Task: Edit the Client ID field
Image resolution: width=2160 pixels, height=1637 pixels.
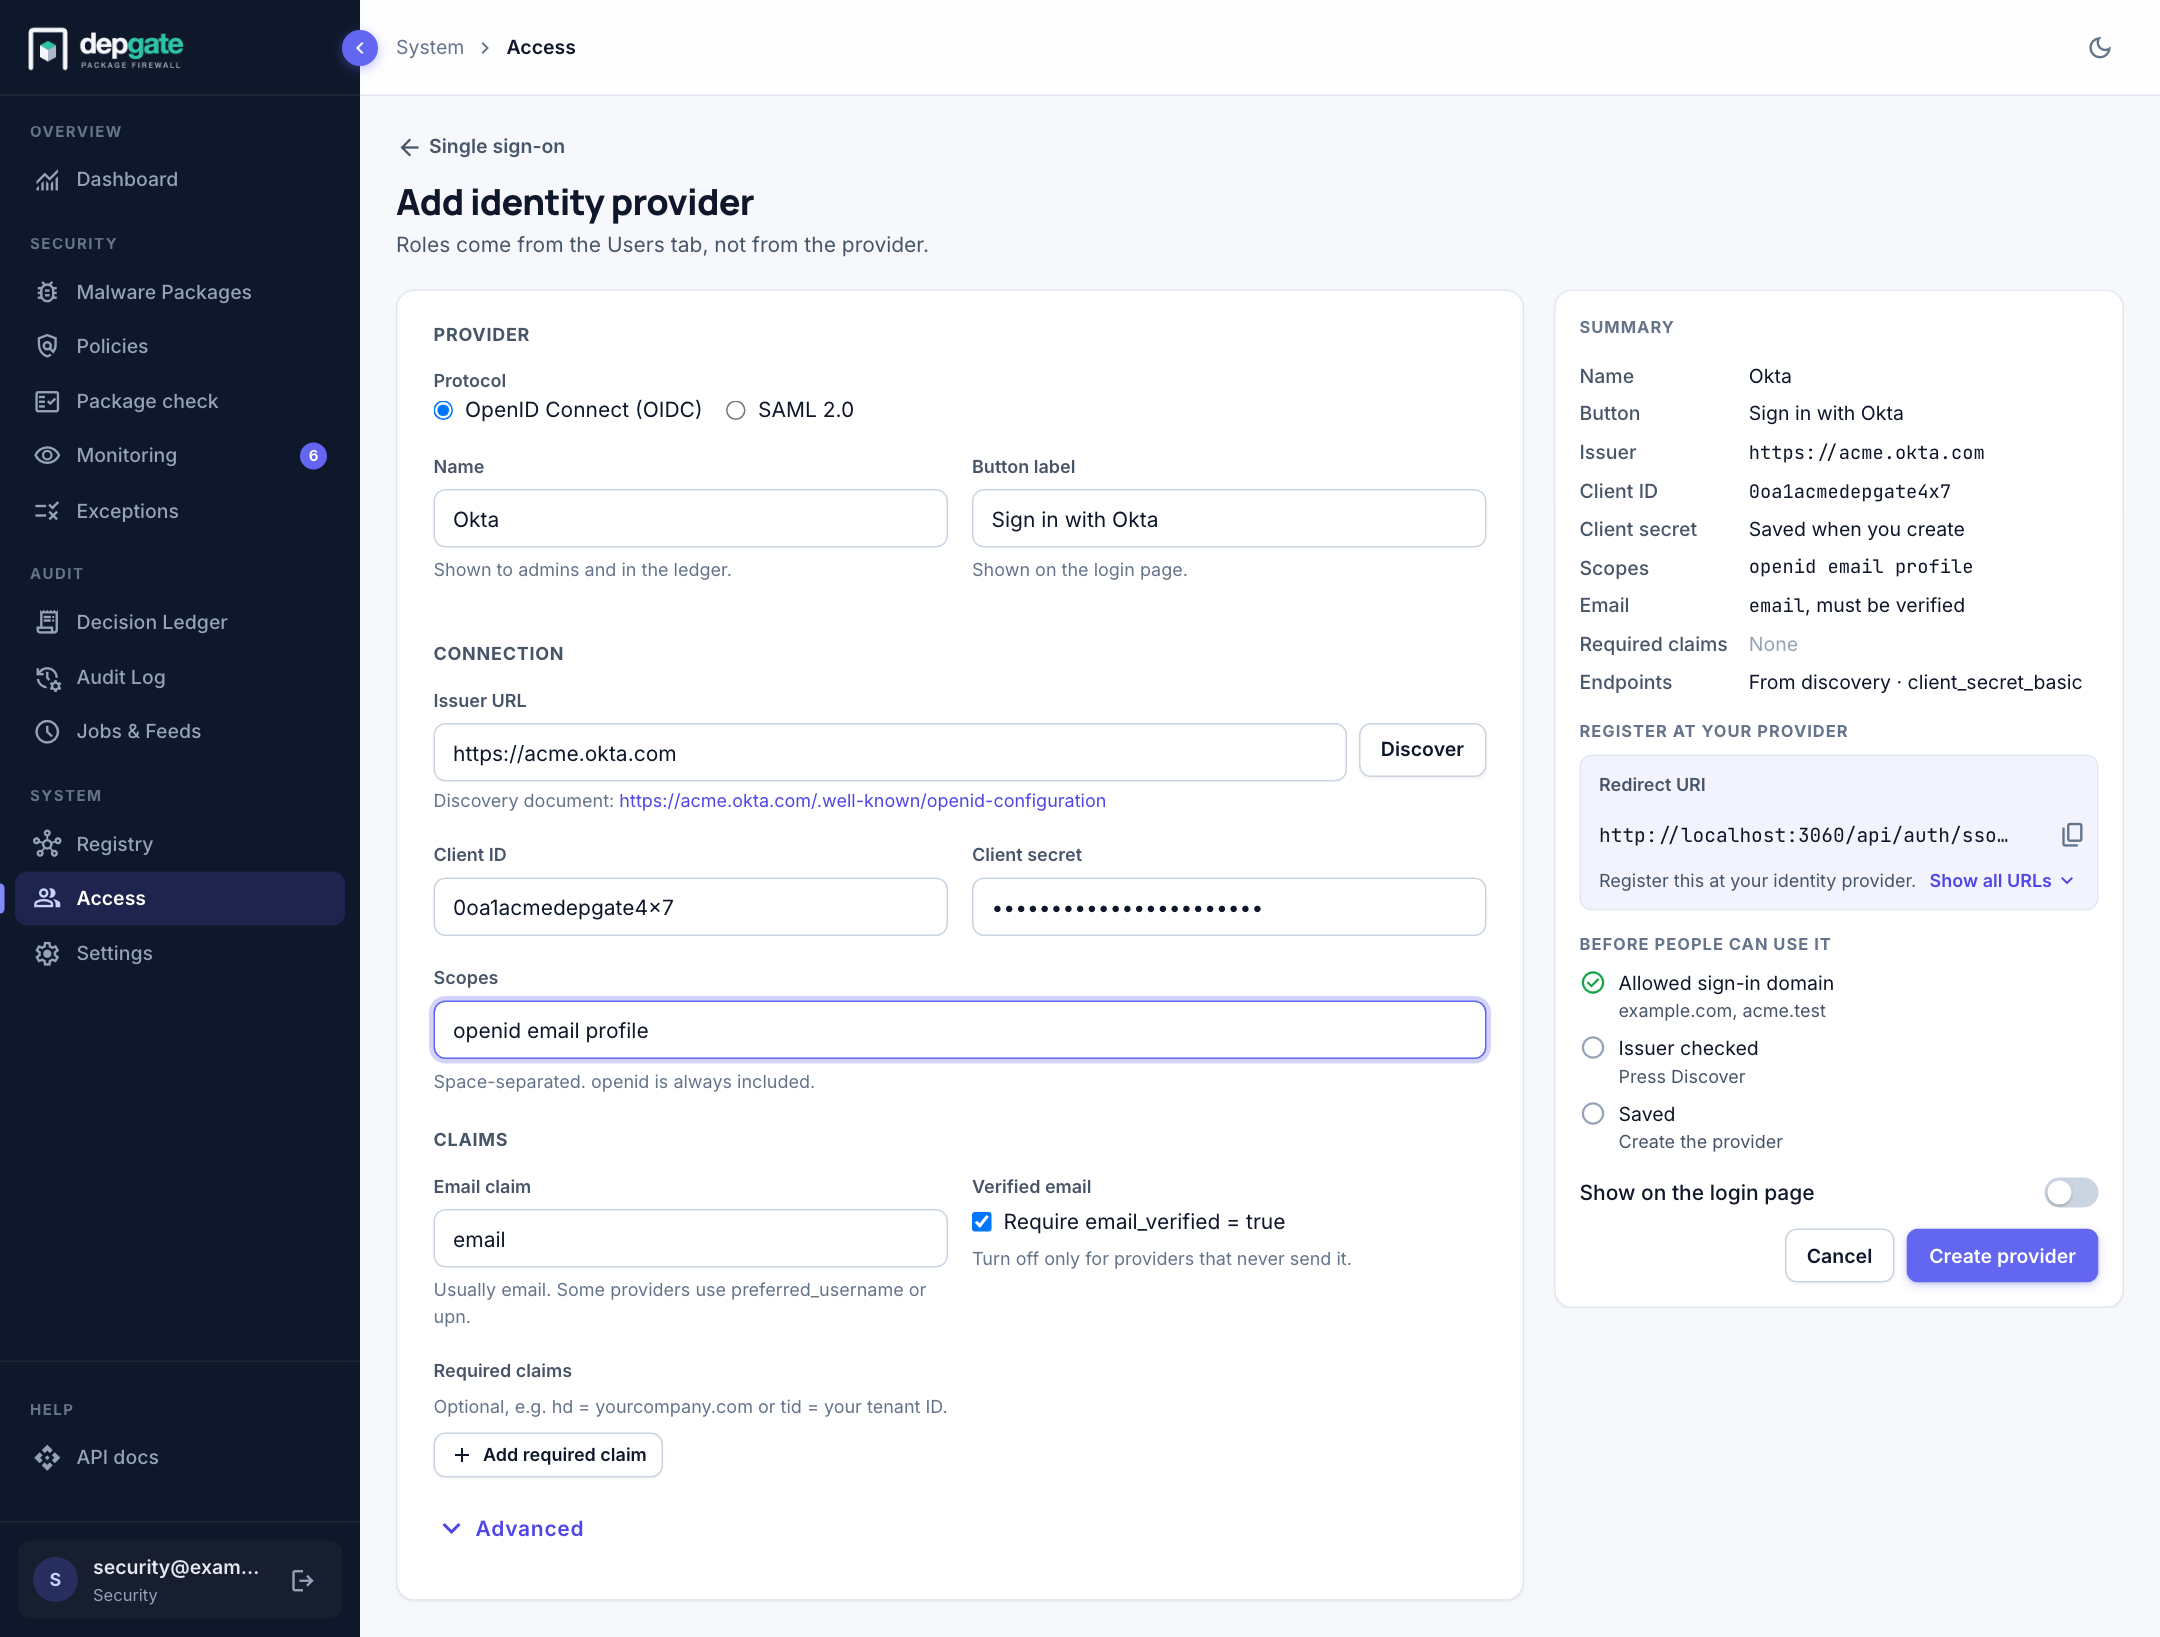Action: pyautogui.click(x=690, y=907)
